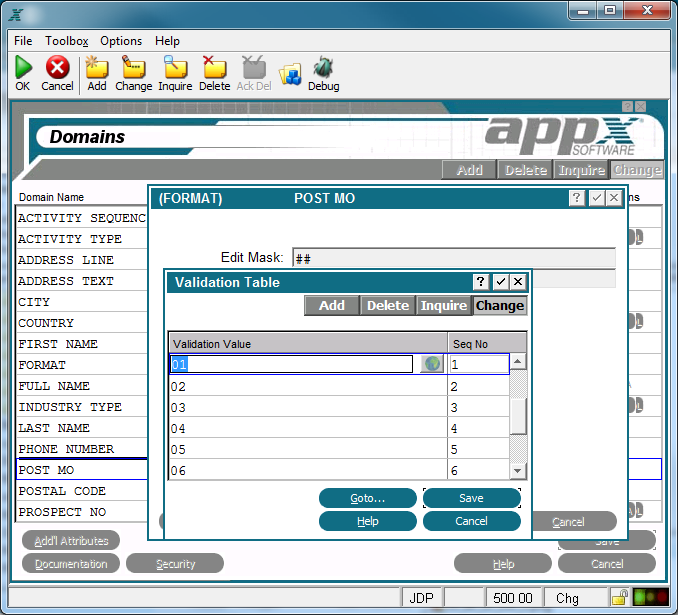Click the Goto... button
The image size is (678, 615).
(x=368, y=498)
